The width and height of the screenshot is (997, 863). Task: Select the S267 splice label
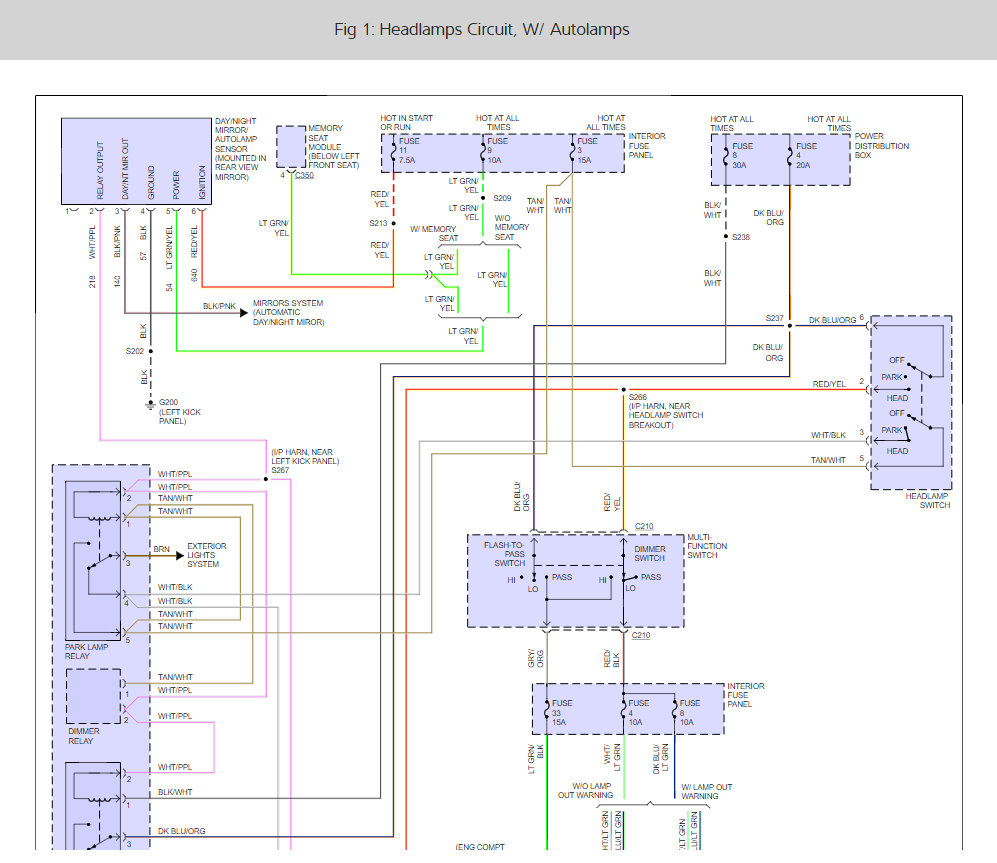[x=280, y=470]
